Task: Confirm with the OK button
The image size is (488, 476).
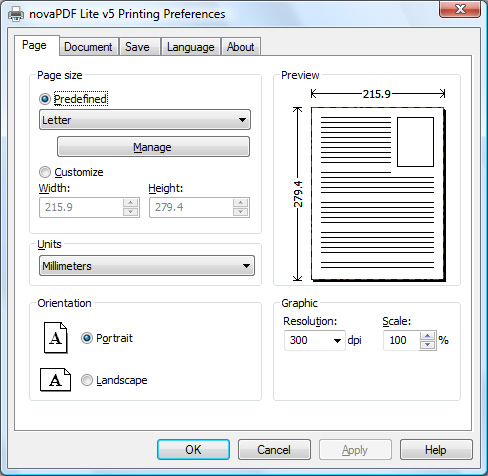Action: click(193, 450)
